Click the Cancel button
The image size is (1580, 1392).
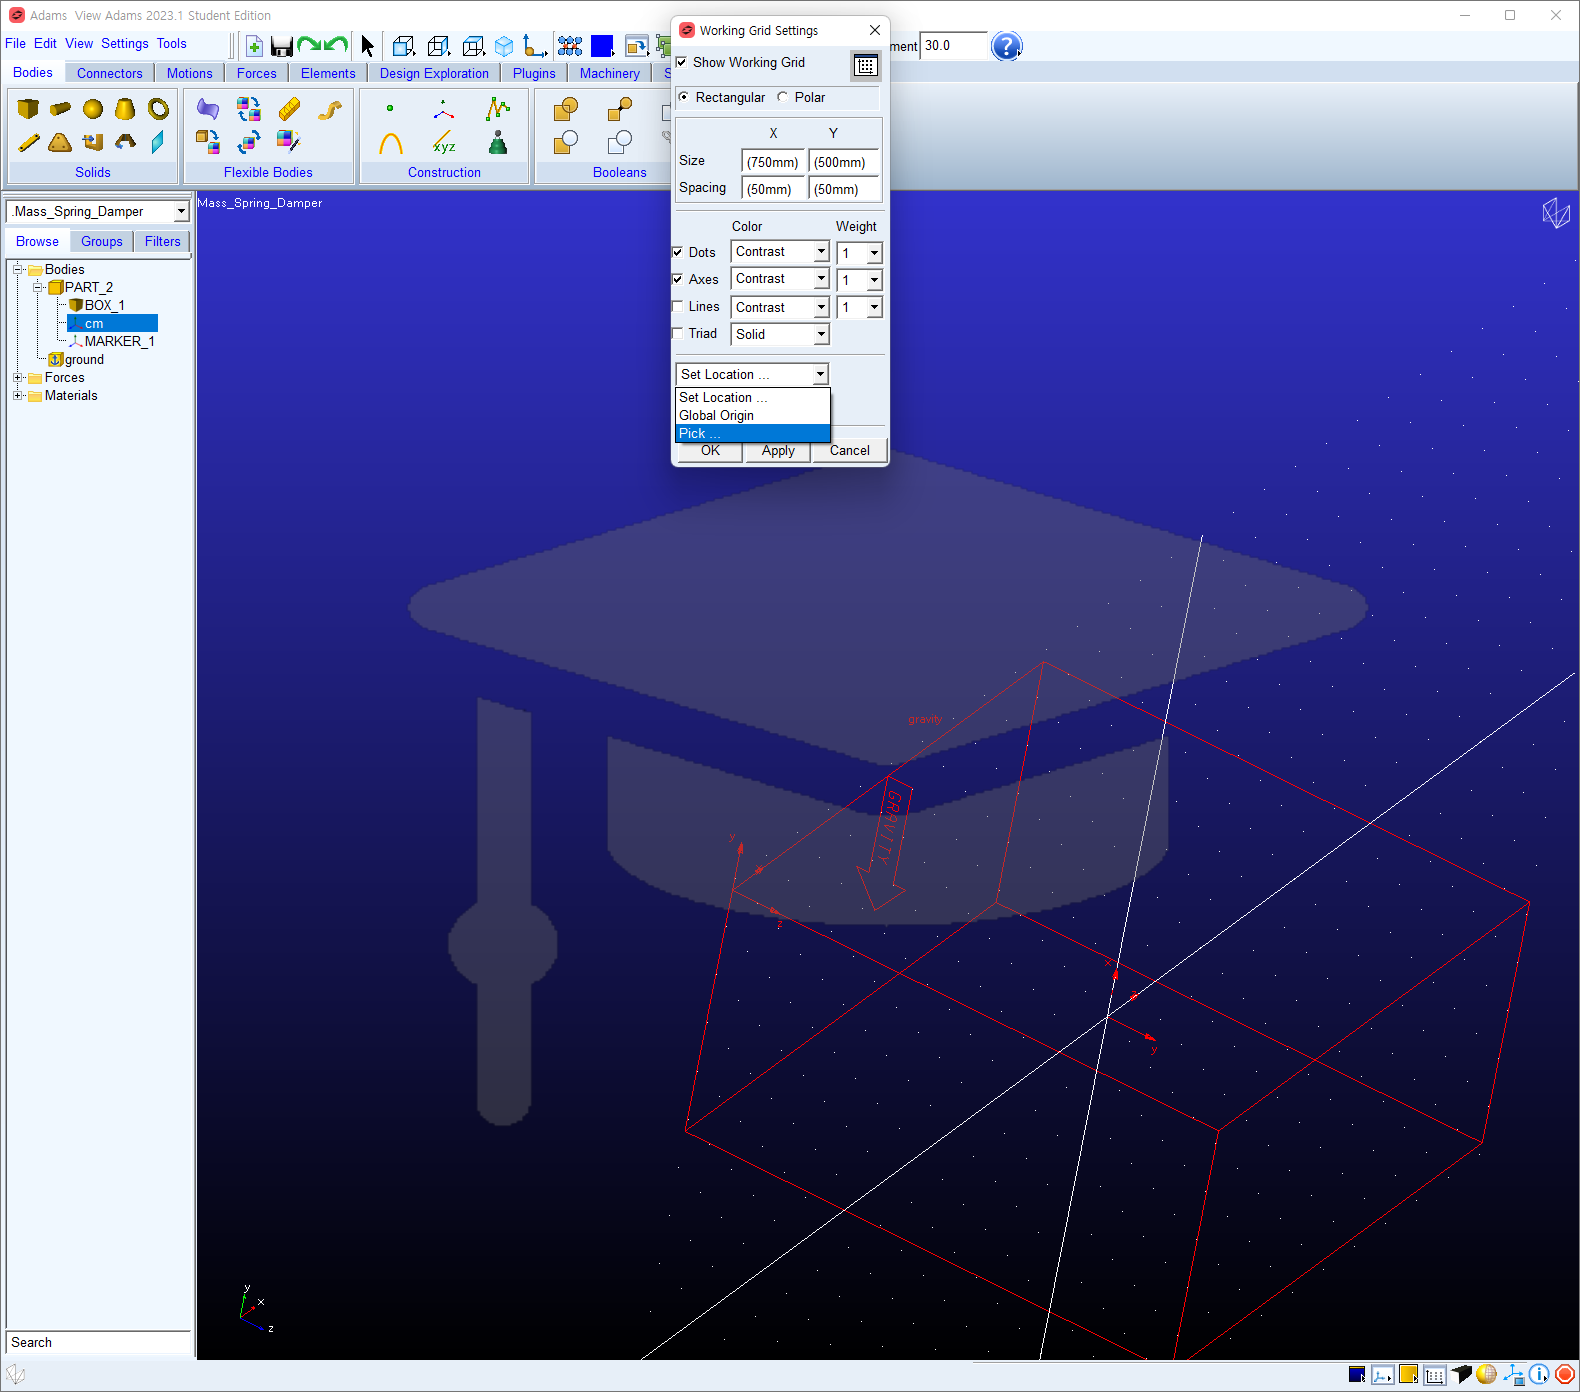coord(850,451)
